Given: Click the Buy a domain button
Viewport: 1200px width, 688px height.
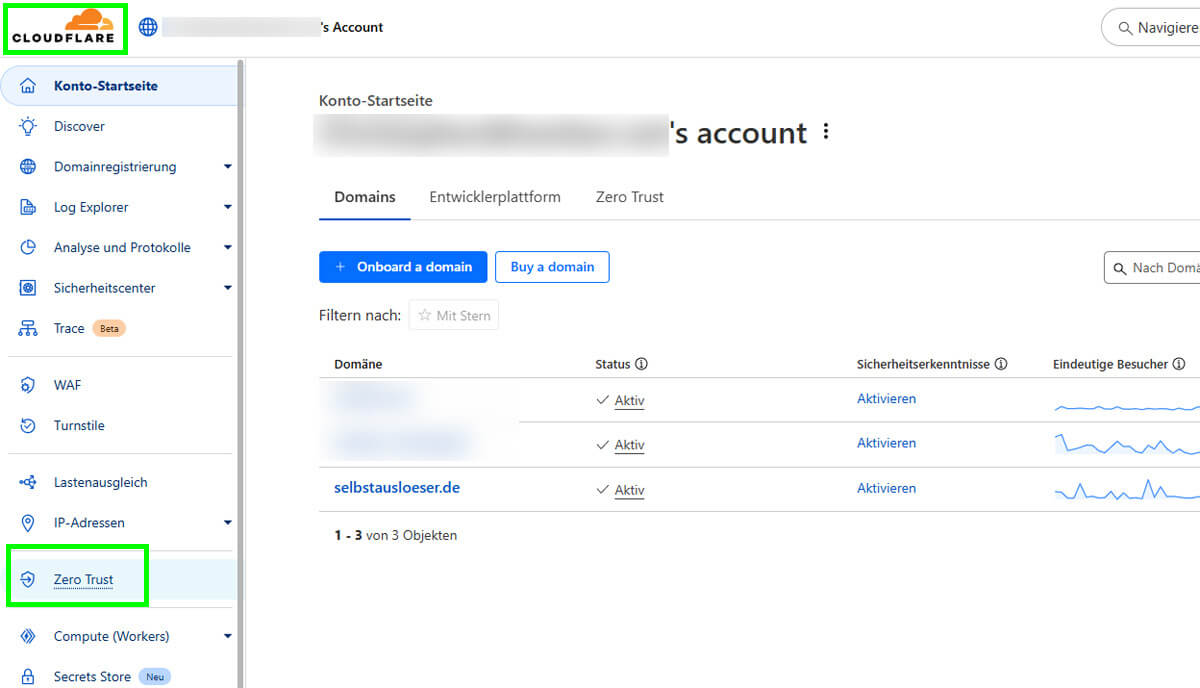Looking at the screenshot, I should (552, 267).
